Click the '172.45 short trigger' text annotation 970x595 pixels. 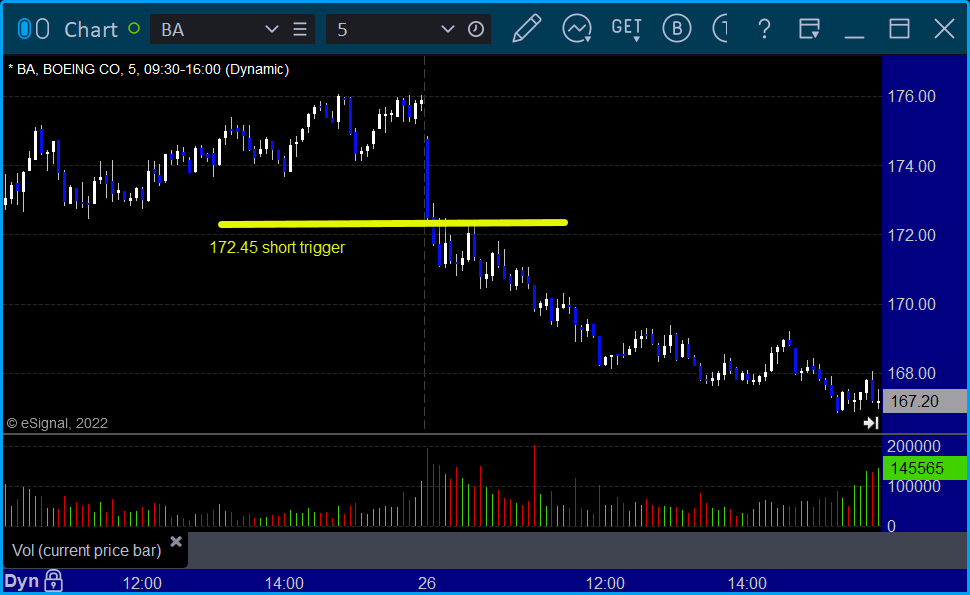coord(277,247)
